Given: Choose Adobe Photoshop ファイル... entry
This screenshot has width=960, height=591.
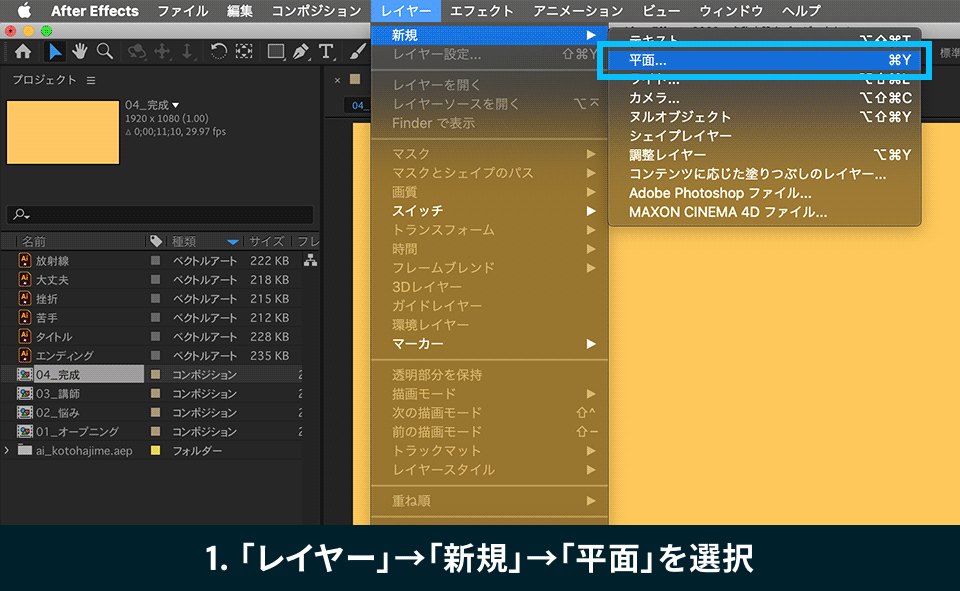Looking at the screenshot, I should click(764, 193).
